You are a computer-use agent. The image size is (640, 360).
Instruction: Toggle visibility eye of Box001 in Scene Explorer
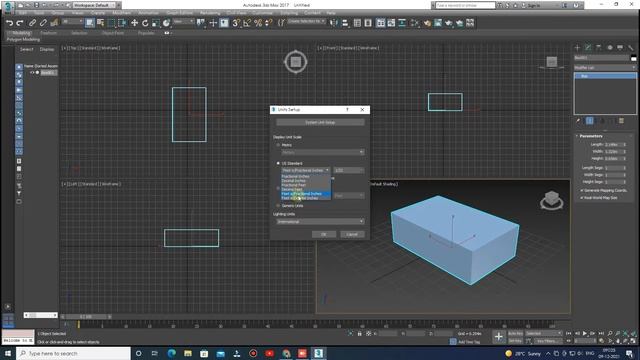[32, 73]
